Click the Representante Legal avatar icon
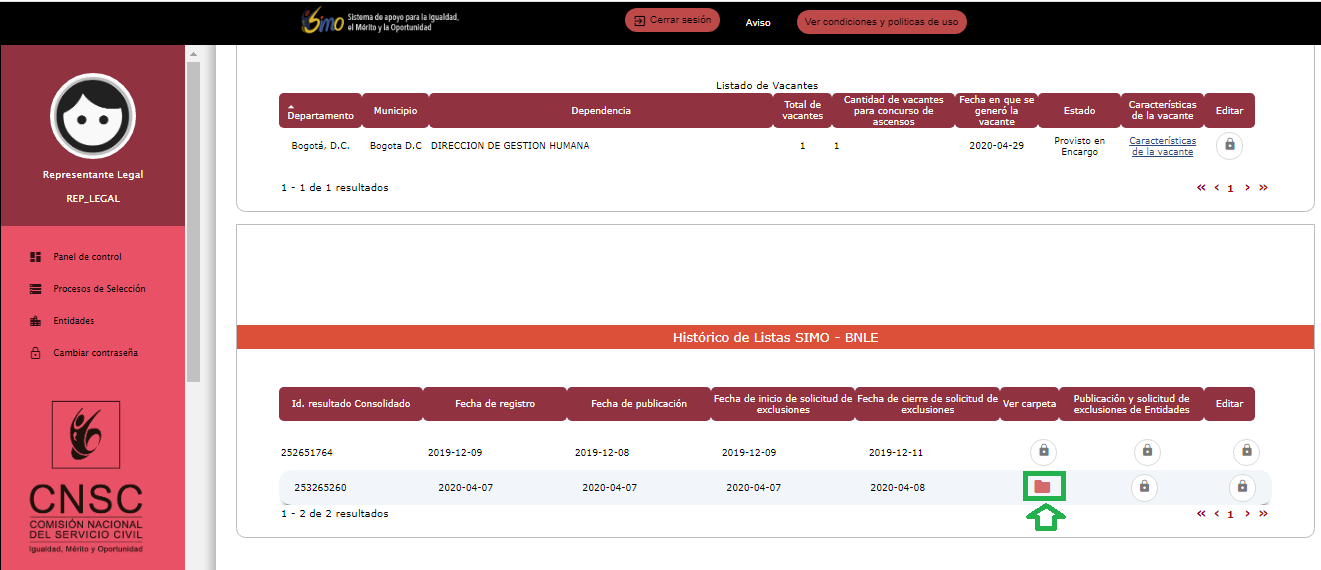The image size is (1321, 570). coord(93,114)
